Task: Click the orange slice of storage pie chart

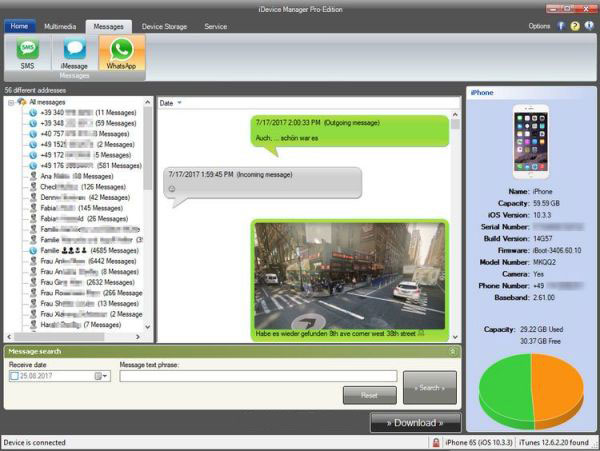Action: coord(558,388)
